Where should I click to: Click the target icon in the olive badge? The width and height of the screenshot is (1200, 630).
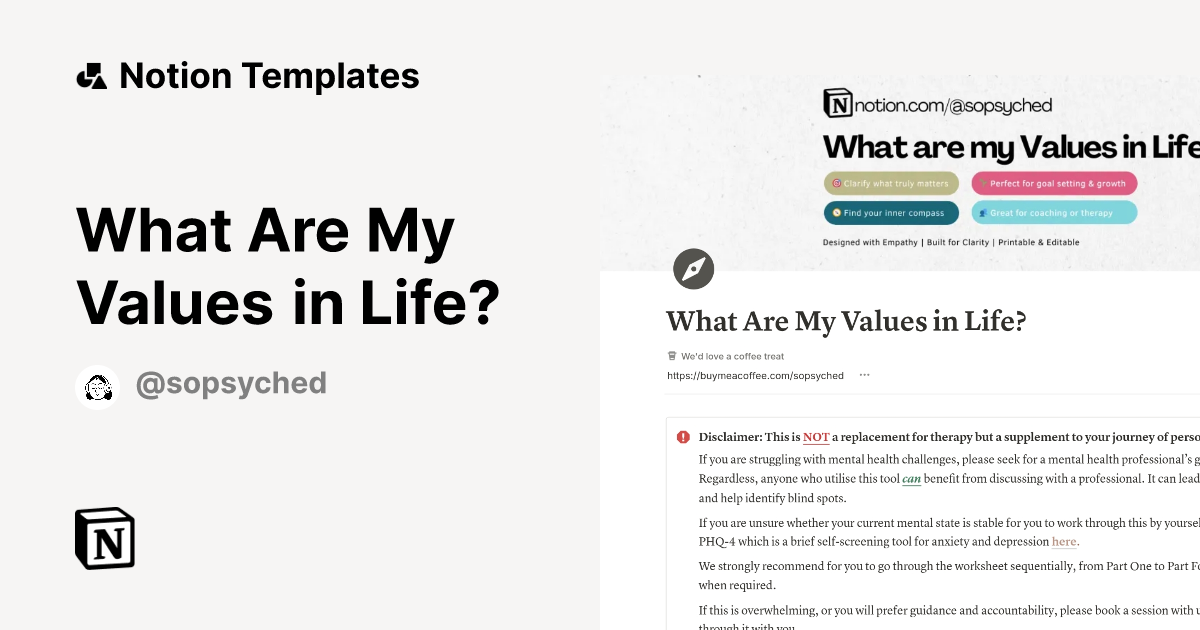coord(837,183)
